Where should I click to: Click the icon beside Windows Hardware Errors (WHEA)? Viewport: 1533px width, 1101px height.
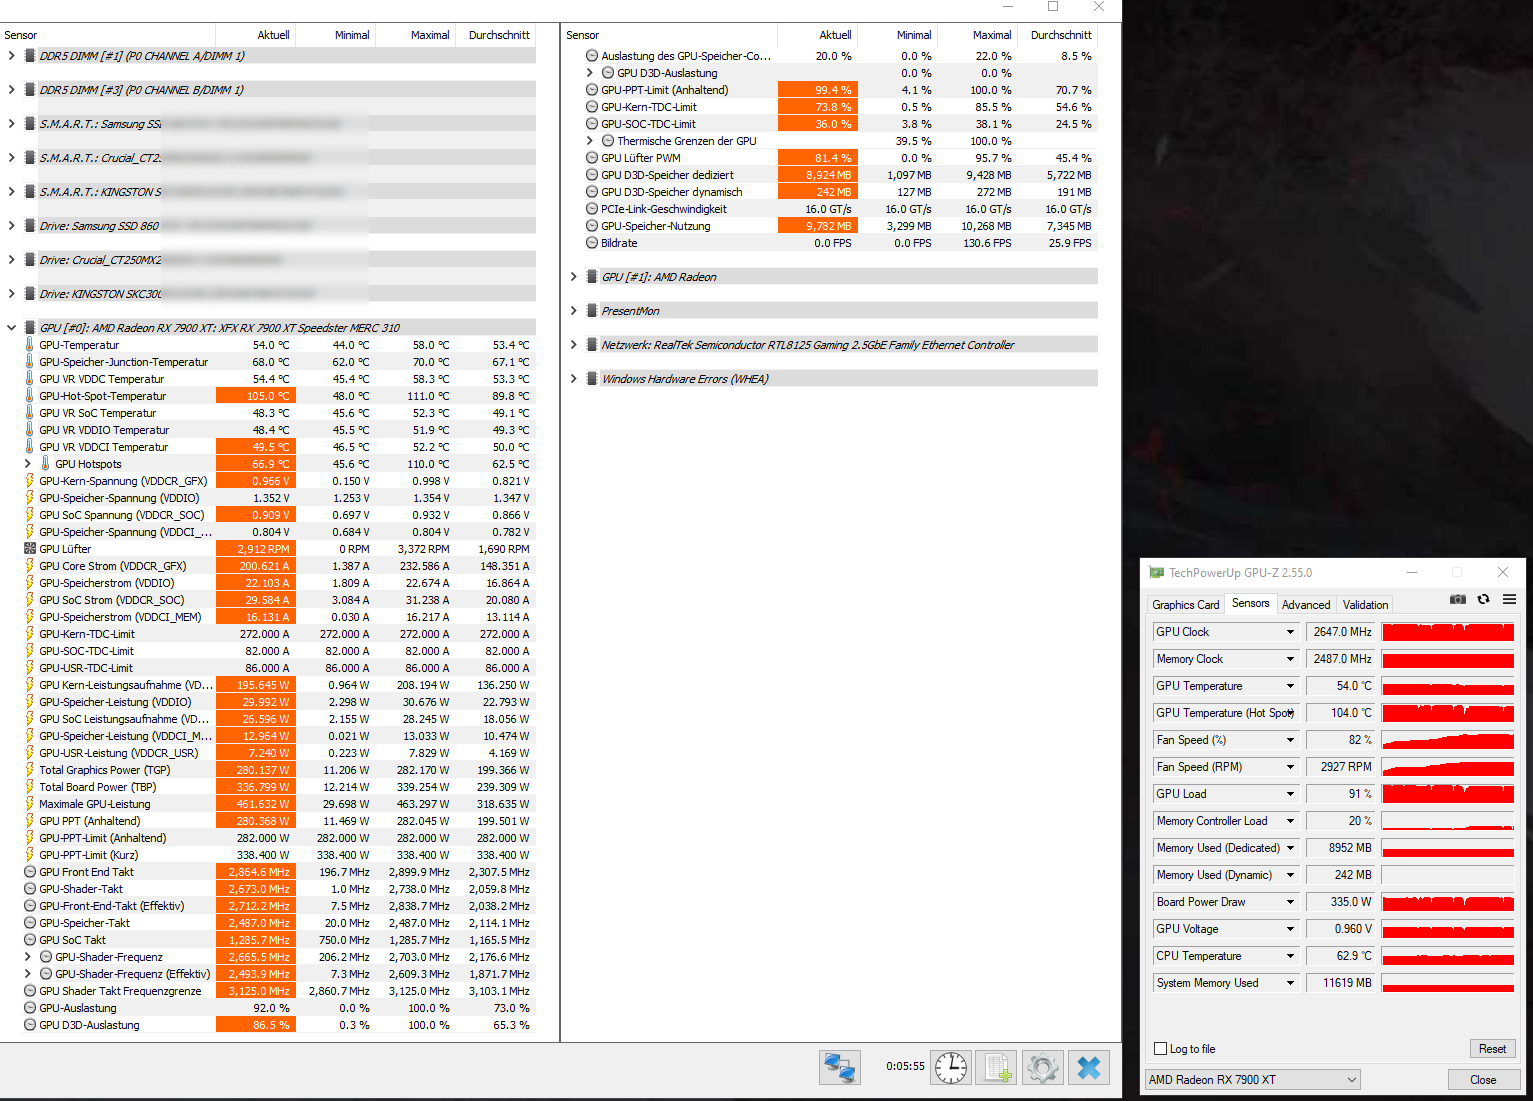coord(592,379)
